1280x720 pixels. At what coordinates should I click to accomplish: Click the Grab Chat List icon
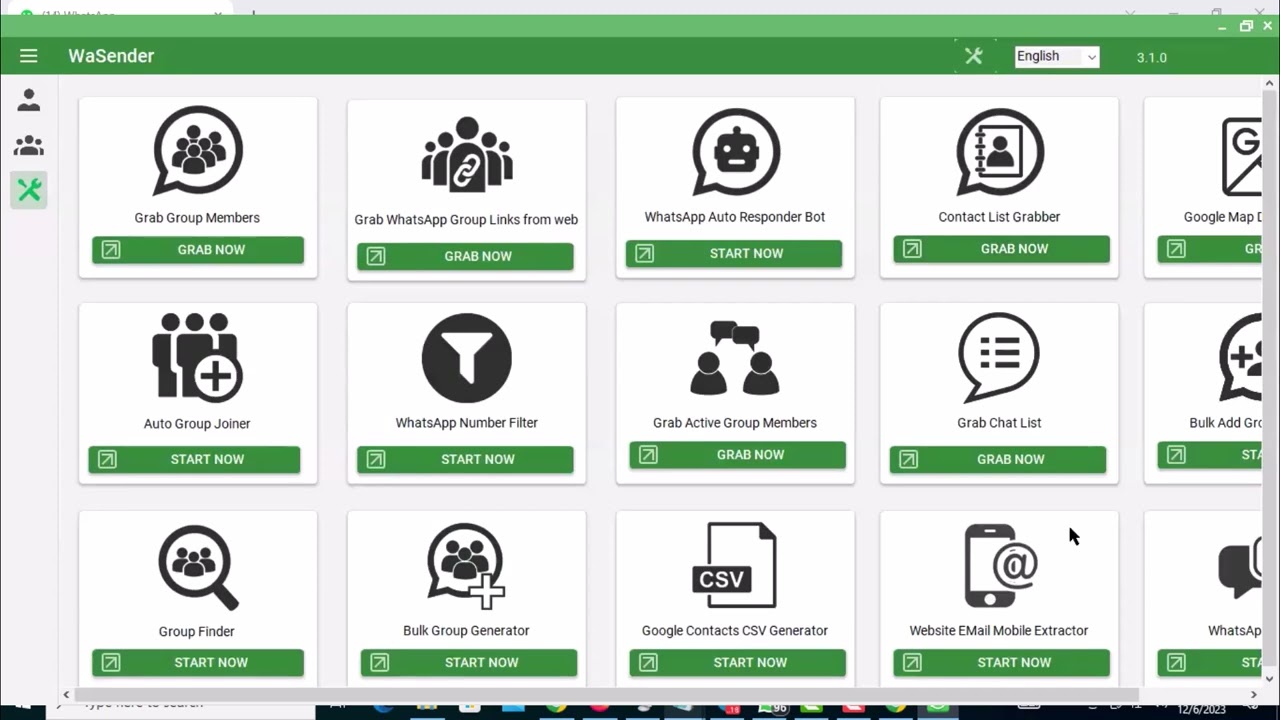[x=999, y=358]
